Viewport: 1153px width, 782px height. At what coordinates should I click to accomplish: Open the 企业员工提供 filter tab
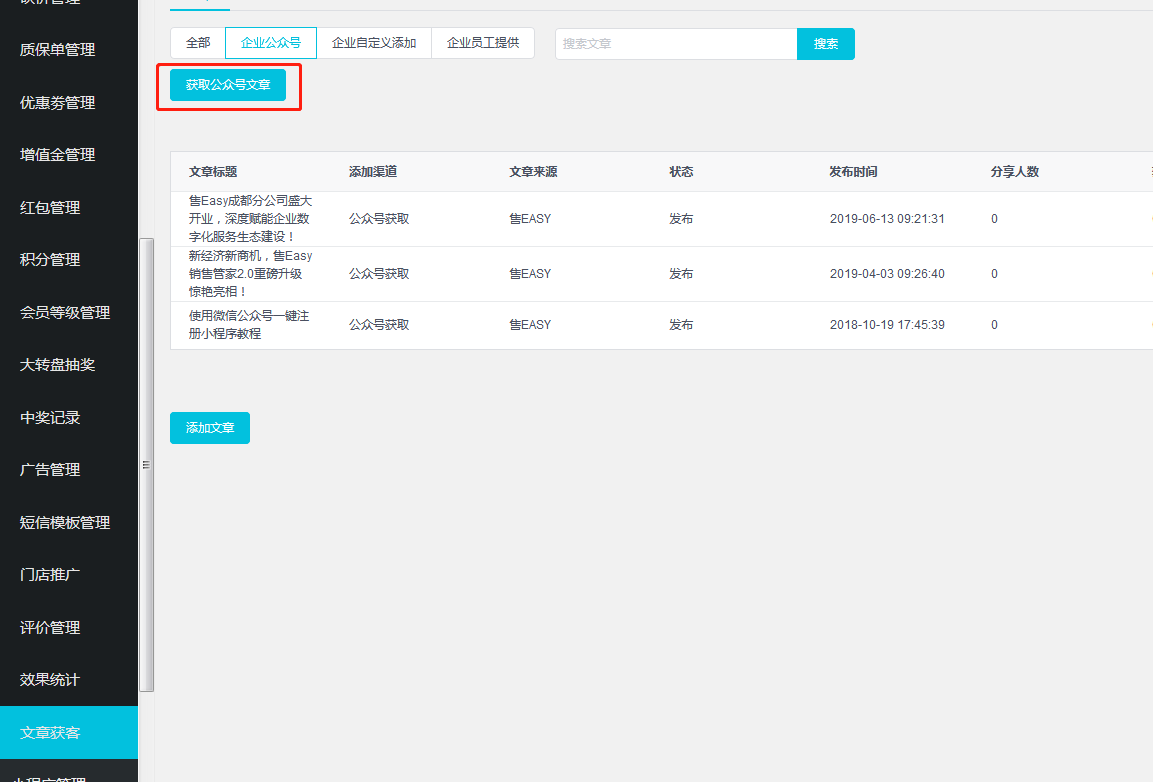tap(483, 43)
